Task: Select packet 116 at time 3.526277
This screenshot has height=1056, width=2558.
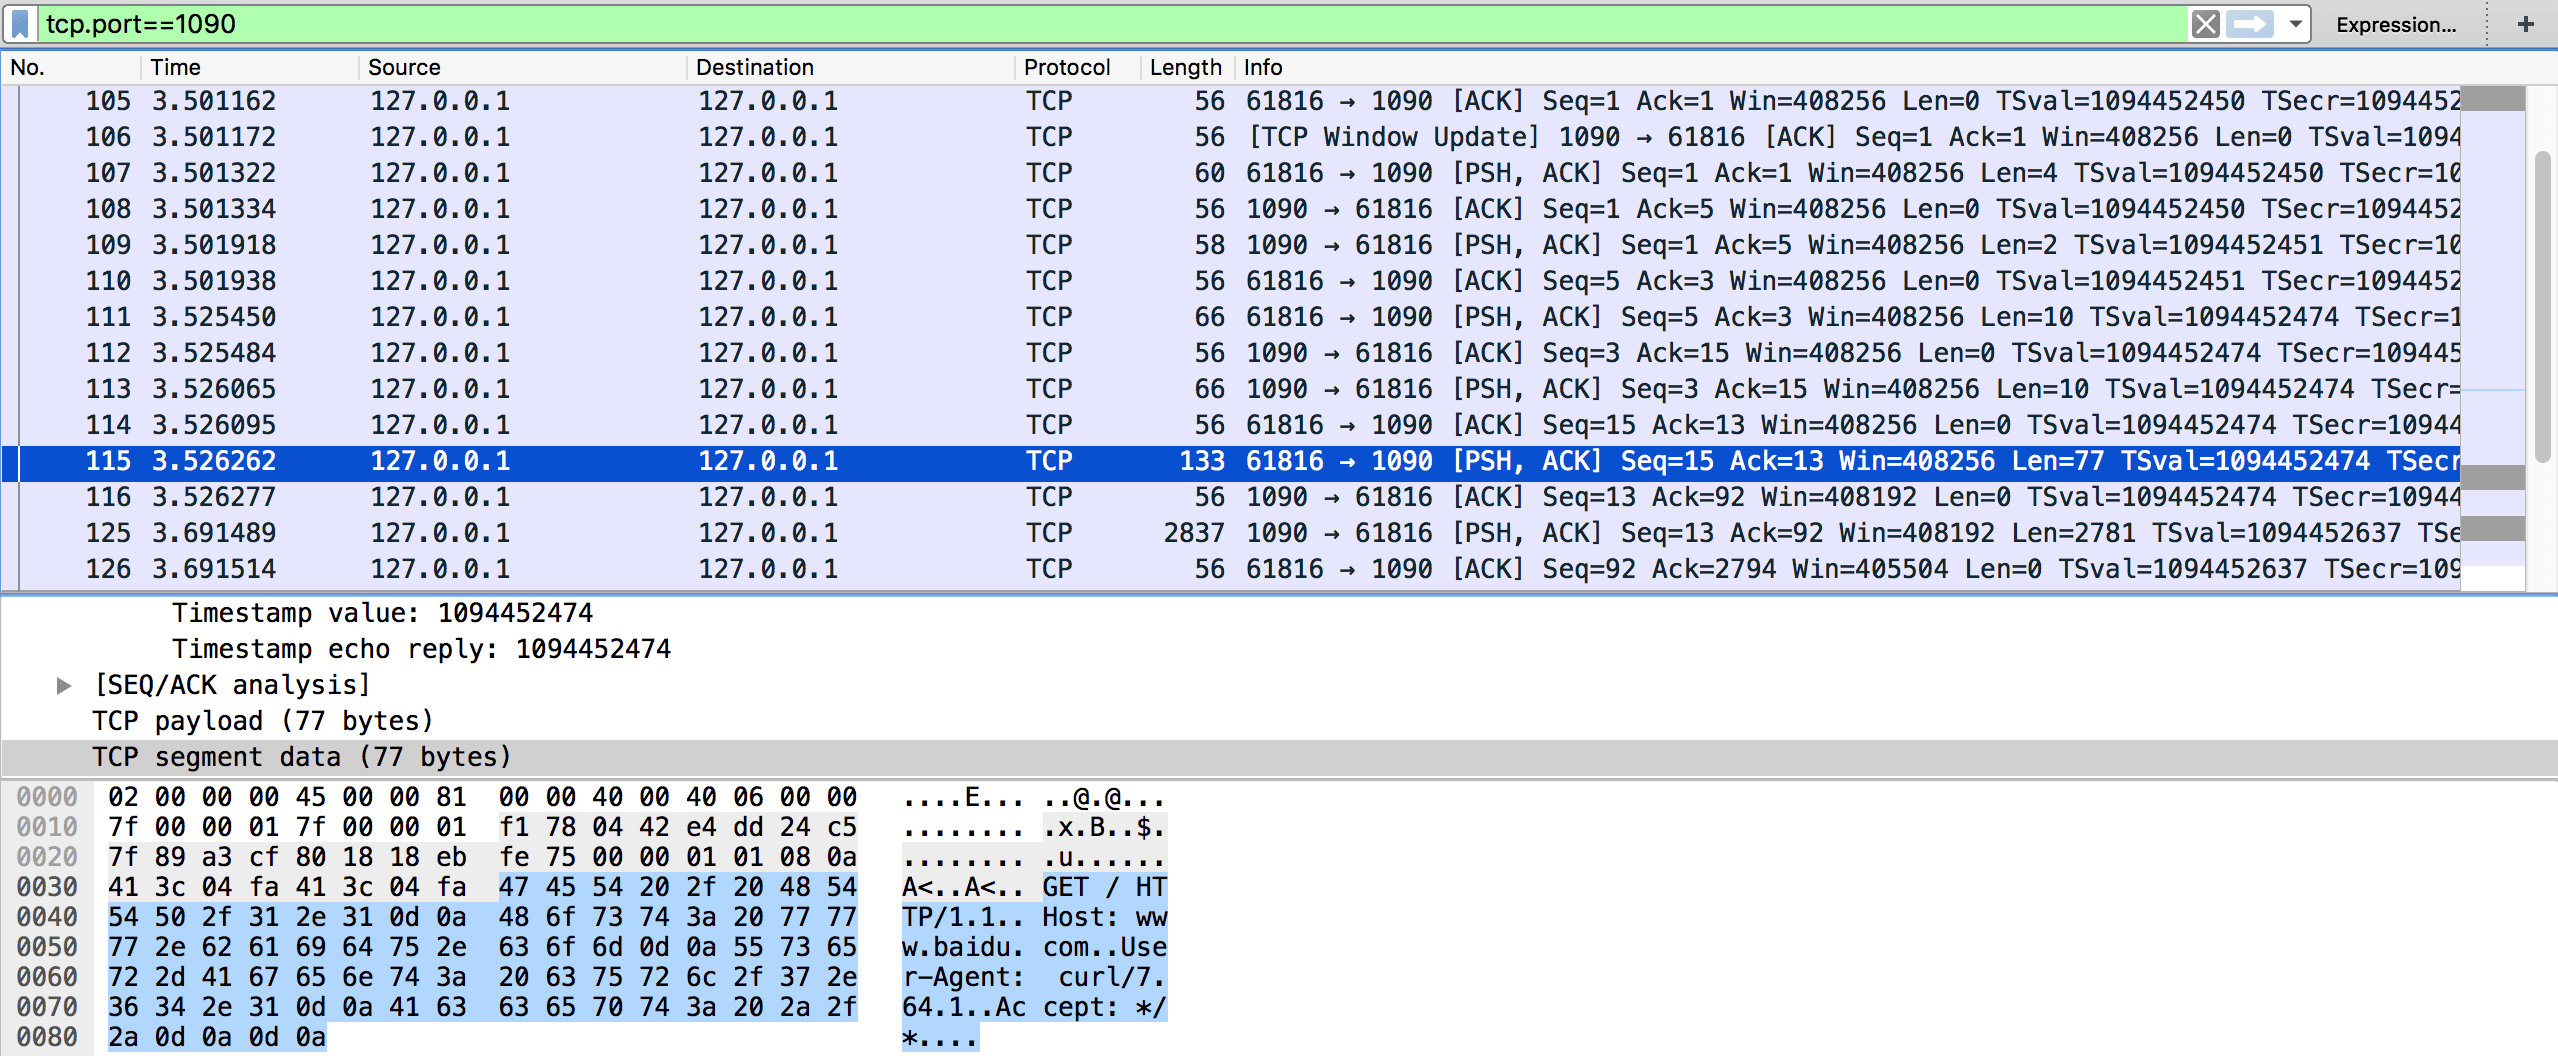Action: (1231, 497)
